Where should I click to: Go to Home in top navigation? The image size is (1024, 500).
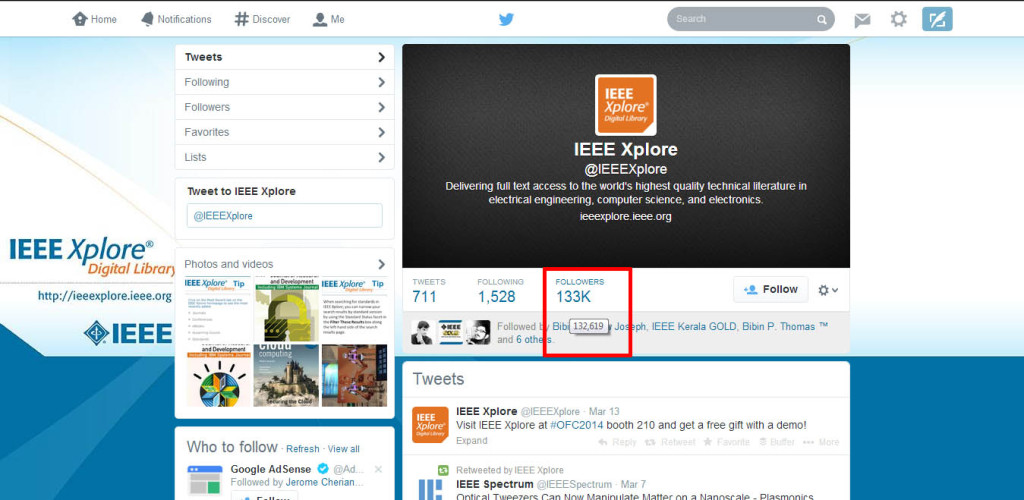(95, 19)
